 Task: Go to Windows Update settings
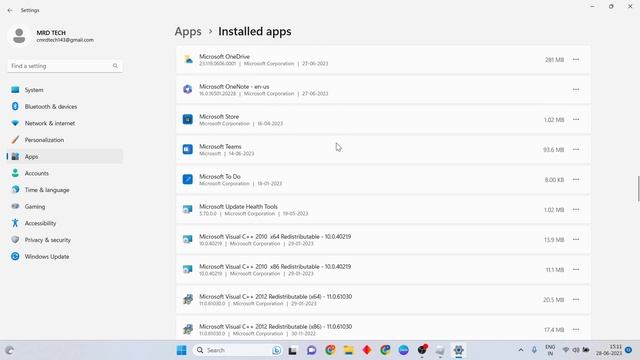click(x=65, y=257)
